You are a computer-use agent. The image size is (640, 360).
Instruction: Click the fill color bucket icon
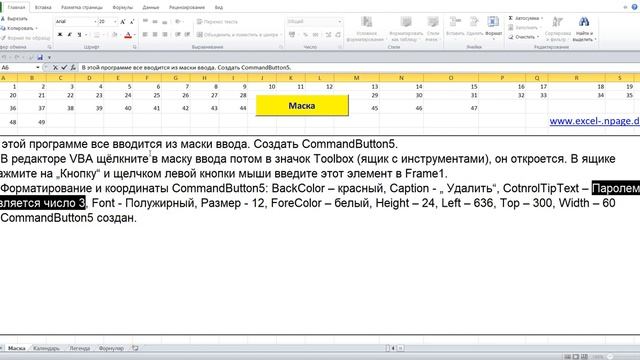click(114, 35)
